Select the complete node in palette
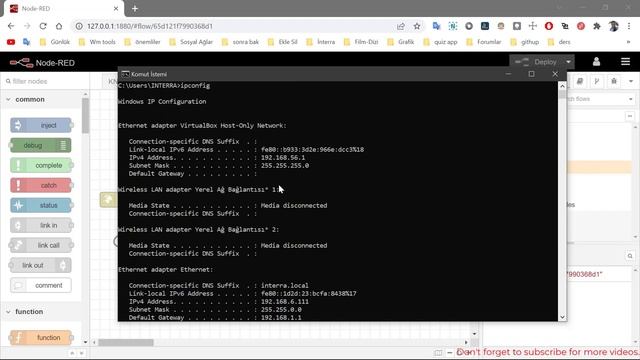640x360 pixels. (x=41, y=165)
